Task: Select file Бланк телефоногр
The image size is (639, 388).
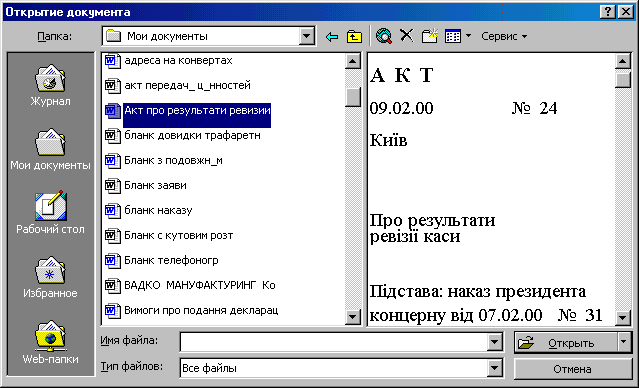Action: (171, 260)
